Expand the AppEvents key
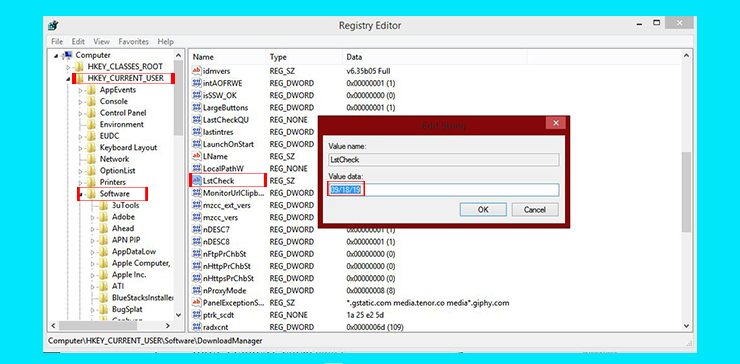Screen dimensions: 740x364 click(x=81, y=90)
